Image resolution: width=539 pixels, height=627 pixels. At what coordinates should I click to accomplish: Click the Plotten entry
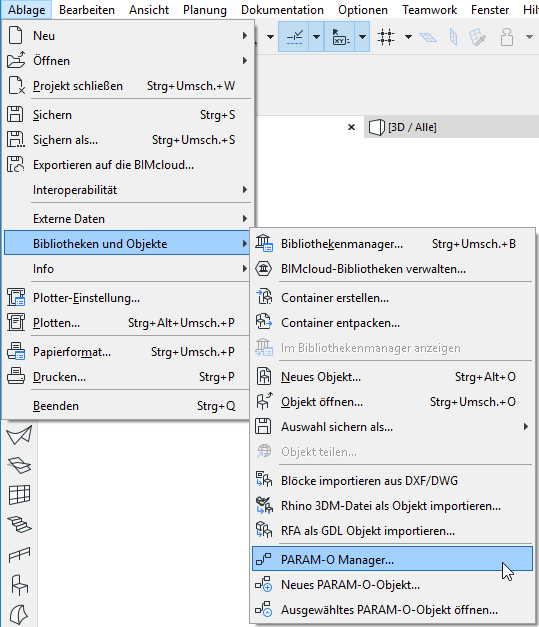[x=128, y=323]
